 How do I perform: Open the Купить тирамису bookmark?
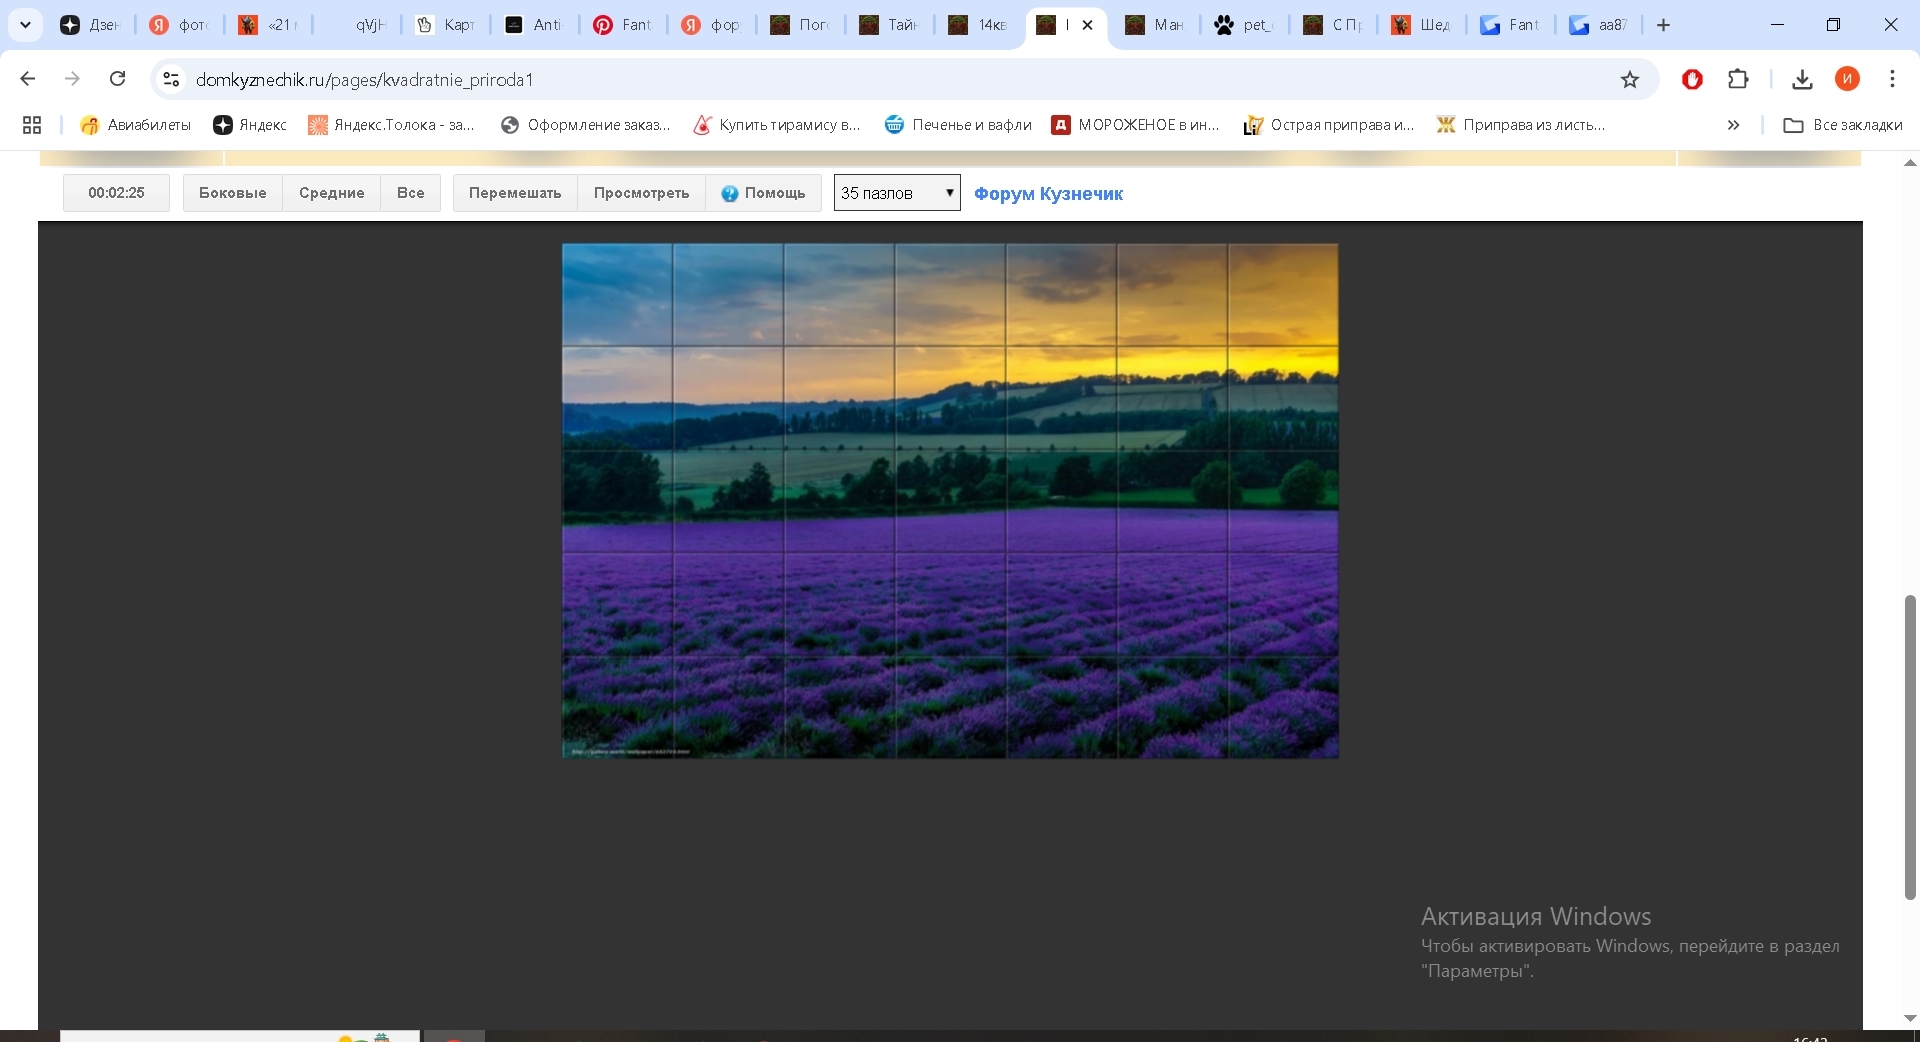[x=777, y=125]
